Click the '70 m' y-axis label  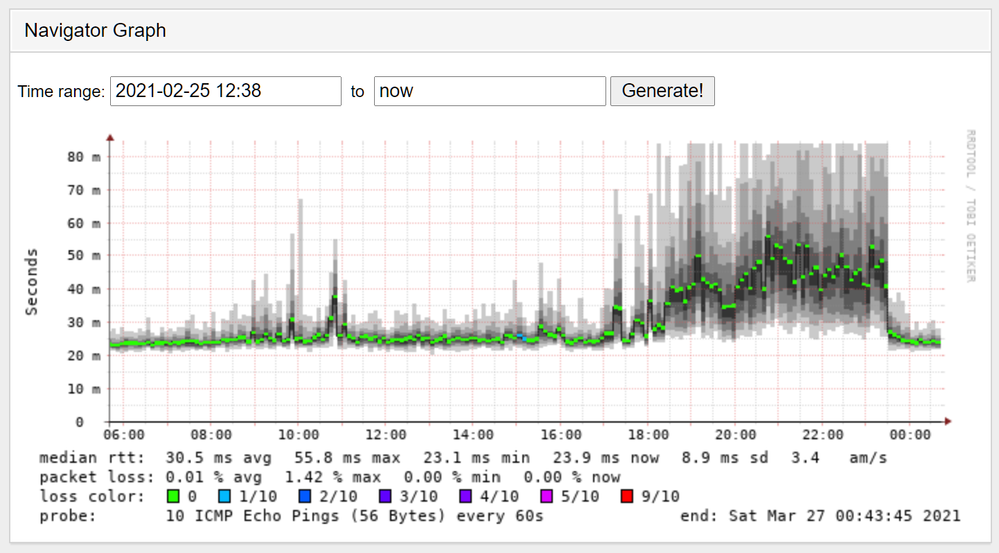coord(84,190)
